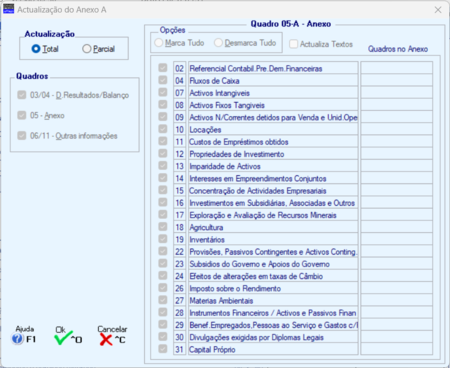Viewport: 450px width, 368px height.
Task: Click the text Custos de Empréstimos obtidos
Action: click(x=239, y=142)
